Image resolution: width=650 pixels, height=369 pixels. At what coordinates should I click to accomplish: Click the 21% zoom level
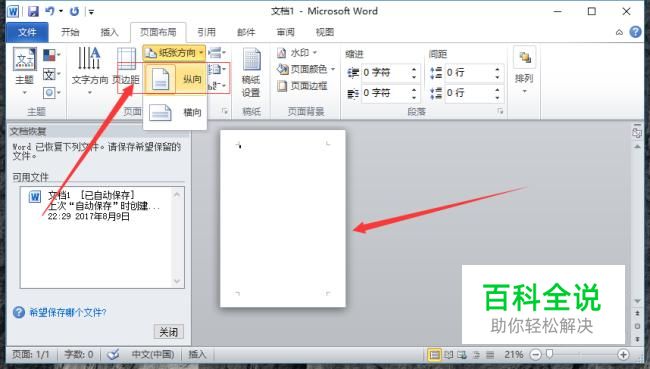(x=514, y=354)
